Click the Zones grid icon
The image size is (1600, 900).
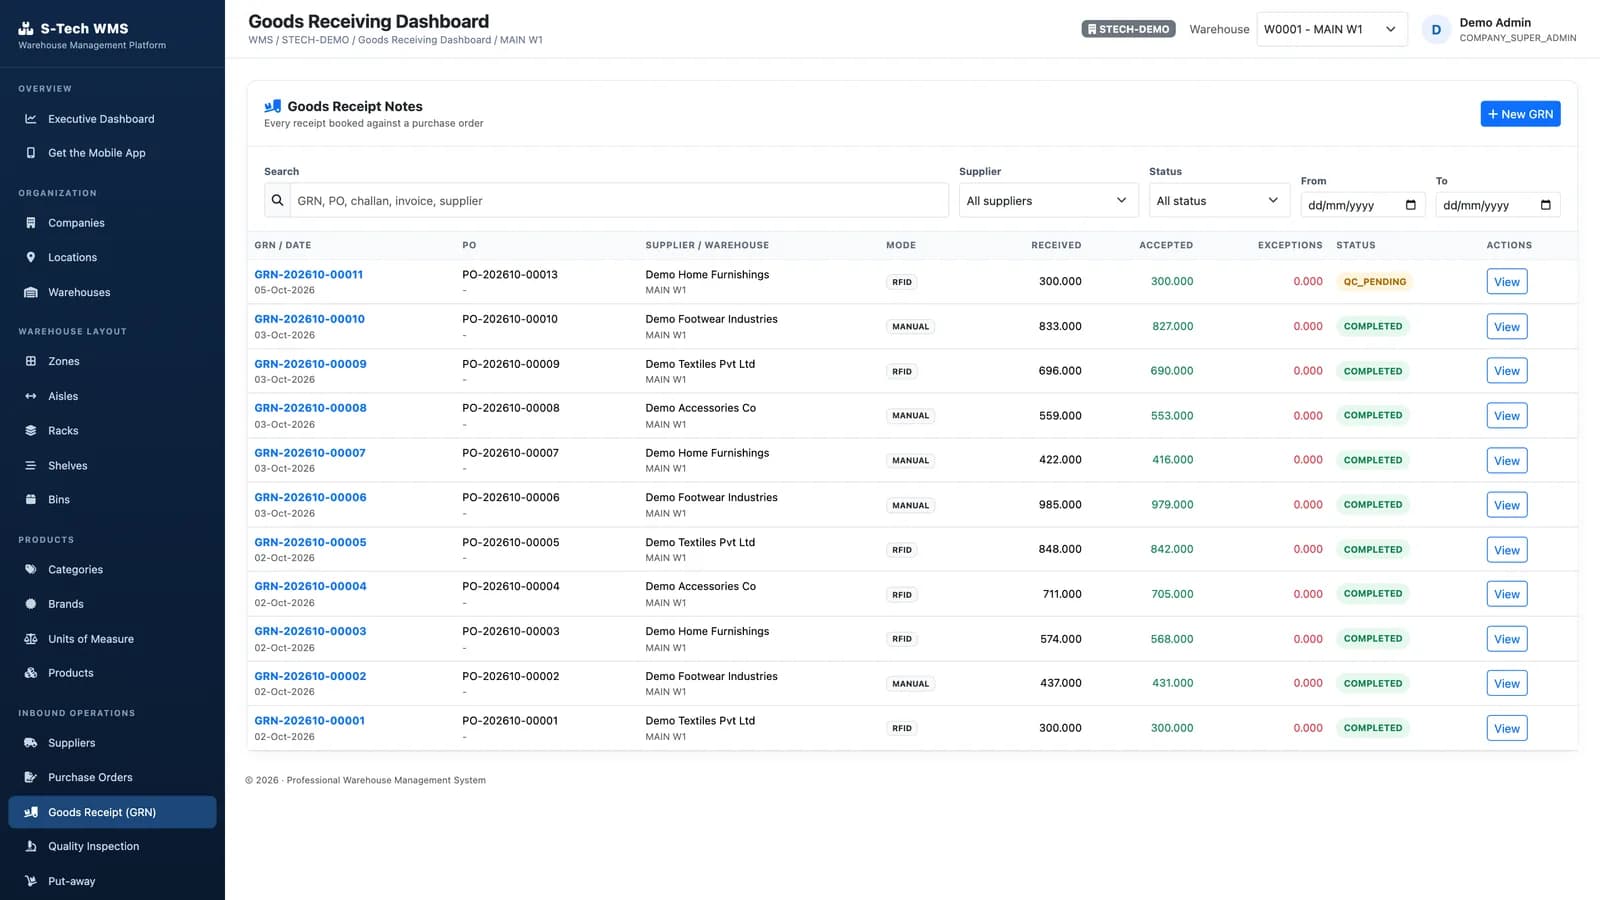pos(31,361)
